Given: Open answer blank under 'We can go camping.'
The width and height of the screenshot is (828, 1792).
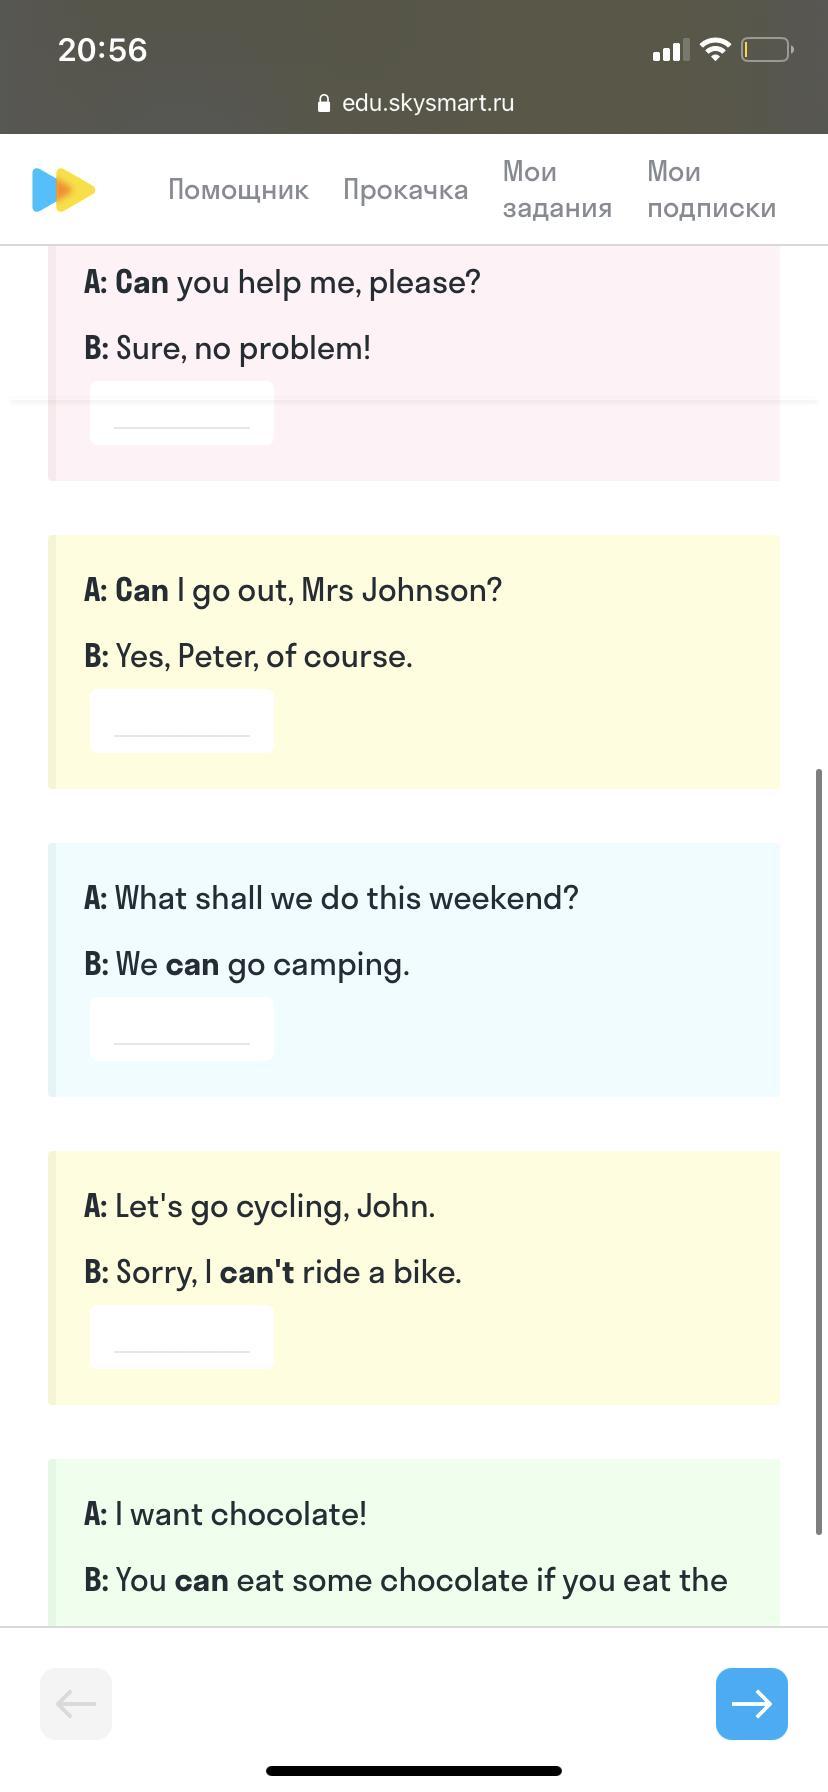Looking at the screenshot, I should pos(181,1029).
